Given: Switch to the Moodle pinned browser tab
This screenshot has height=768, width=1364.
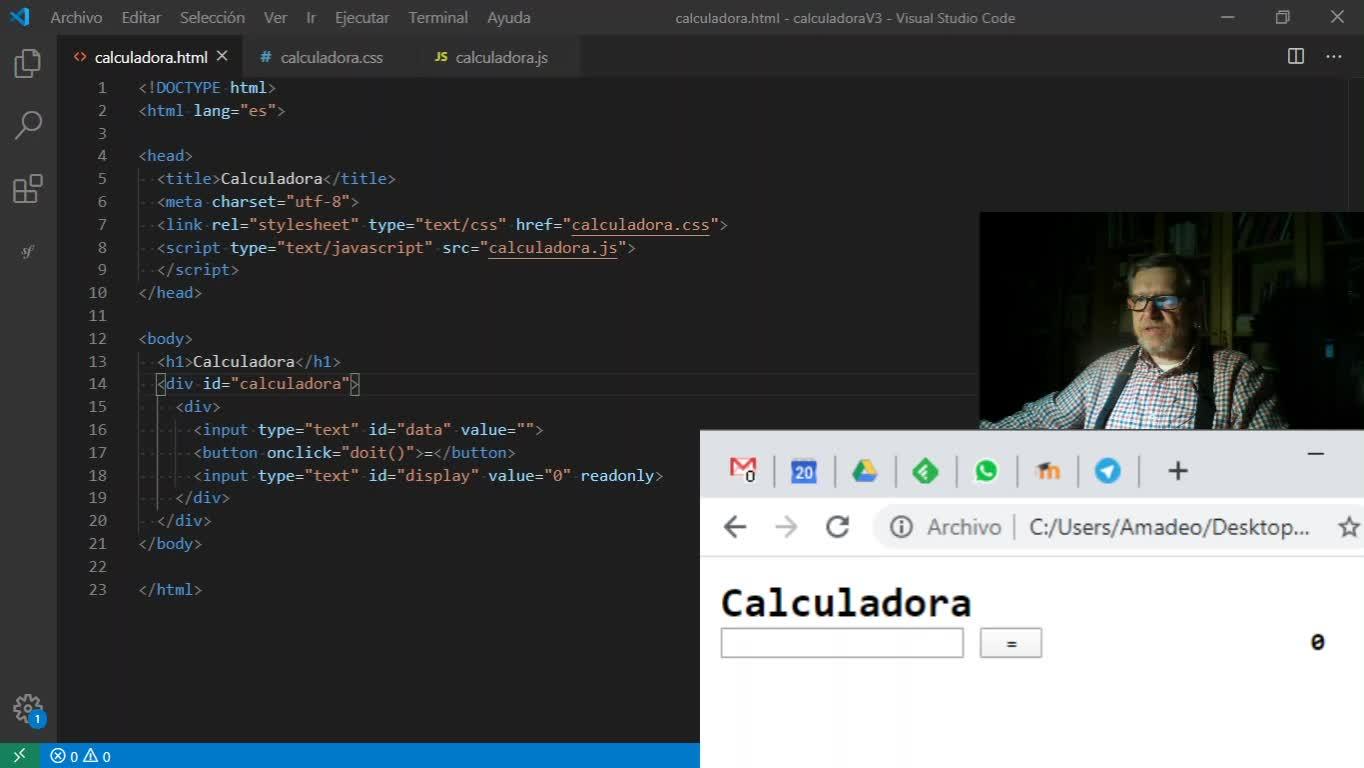Looking at the screenshot, I should [1048, 471].
